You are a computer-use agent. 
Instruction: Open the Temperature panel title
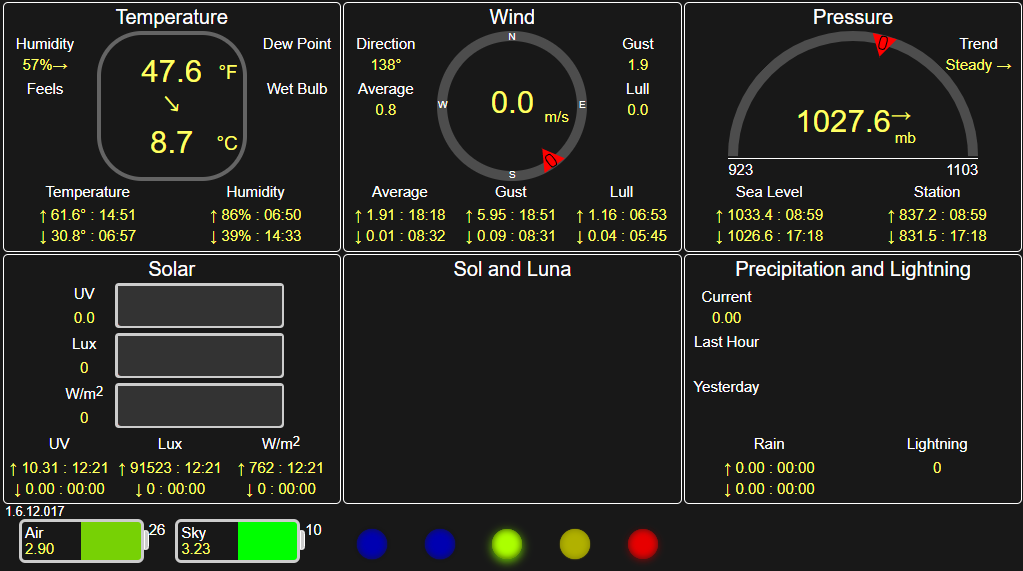coord(171,17)
